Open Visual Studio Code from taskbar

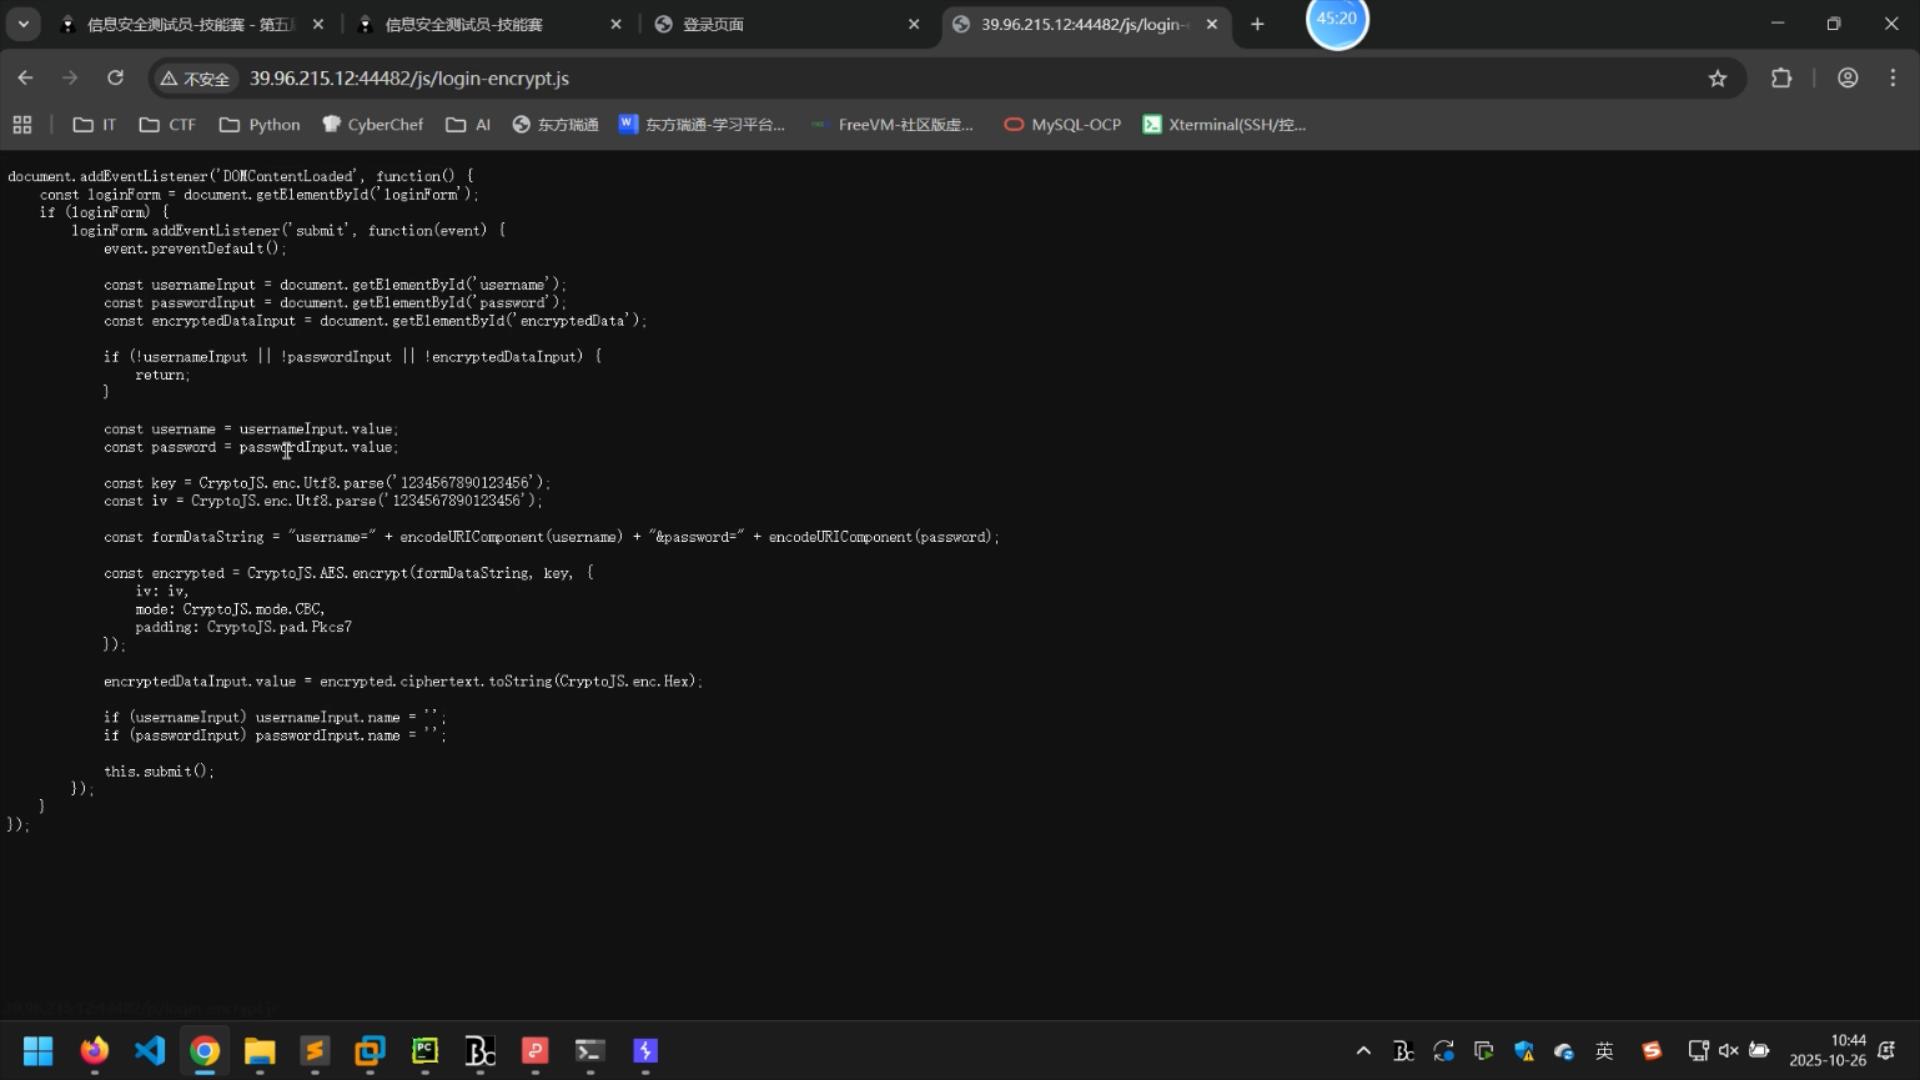150,1051
